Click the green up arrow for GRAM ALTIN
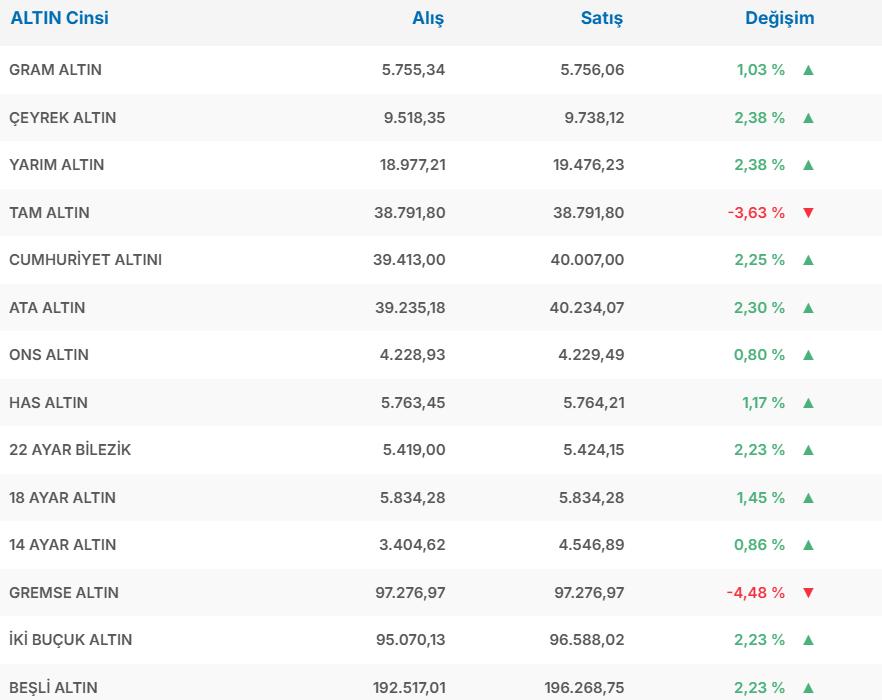Image resolution: width=882 pixels, height=700 pixels. [x=808, y=70]
